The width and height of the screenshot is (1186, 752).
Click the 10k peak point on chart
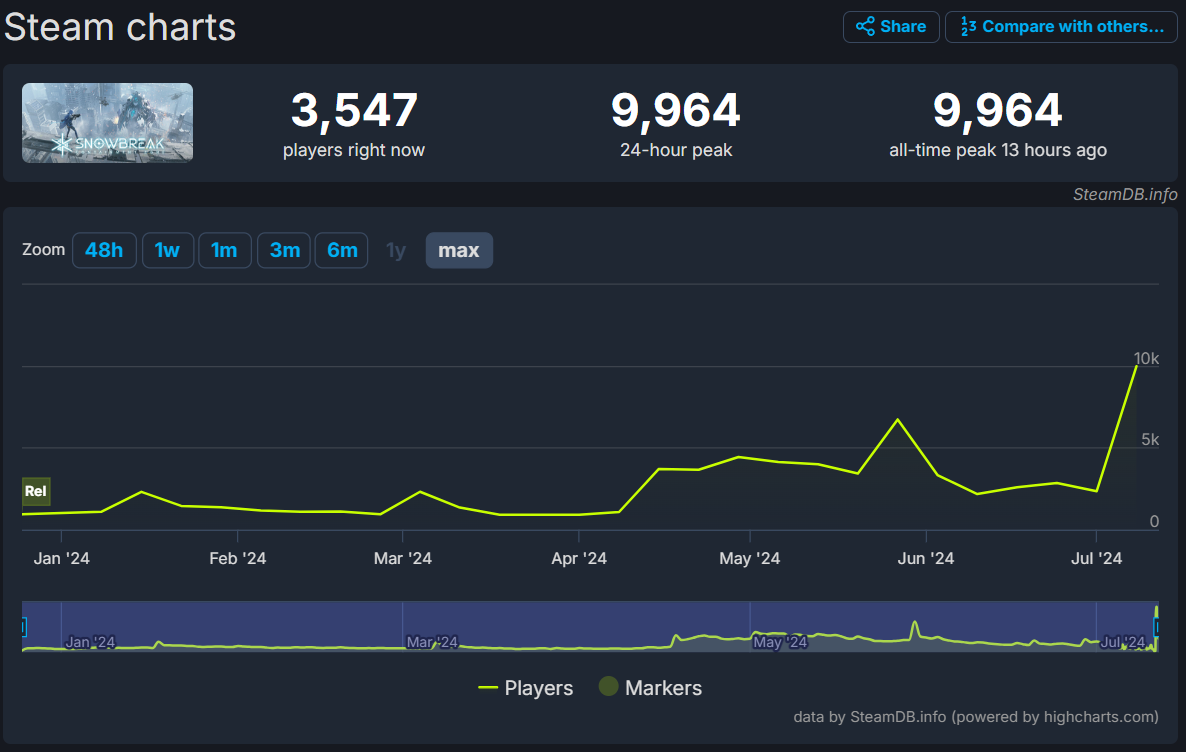(1136, 365)
